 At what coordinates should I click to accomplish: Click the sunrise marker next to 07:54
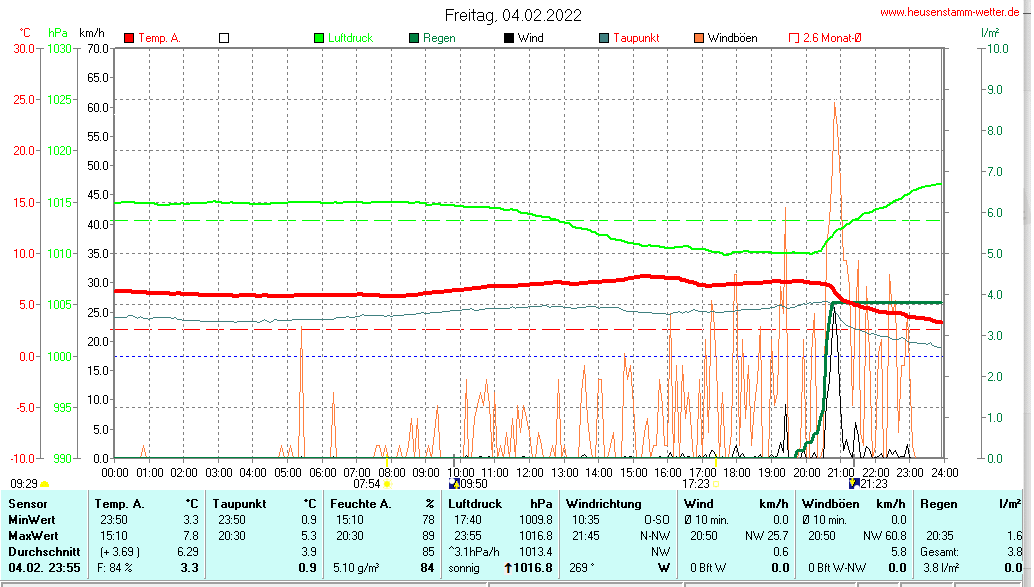tap(387, 484)
